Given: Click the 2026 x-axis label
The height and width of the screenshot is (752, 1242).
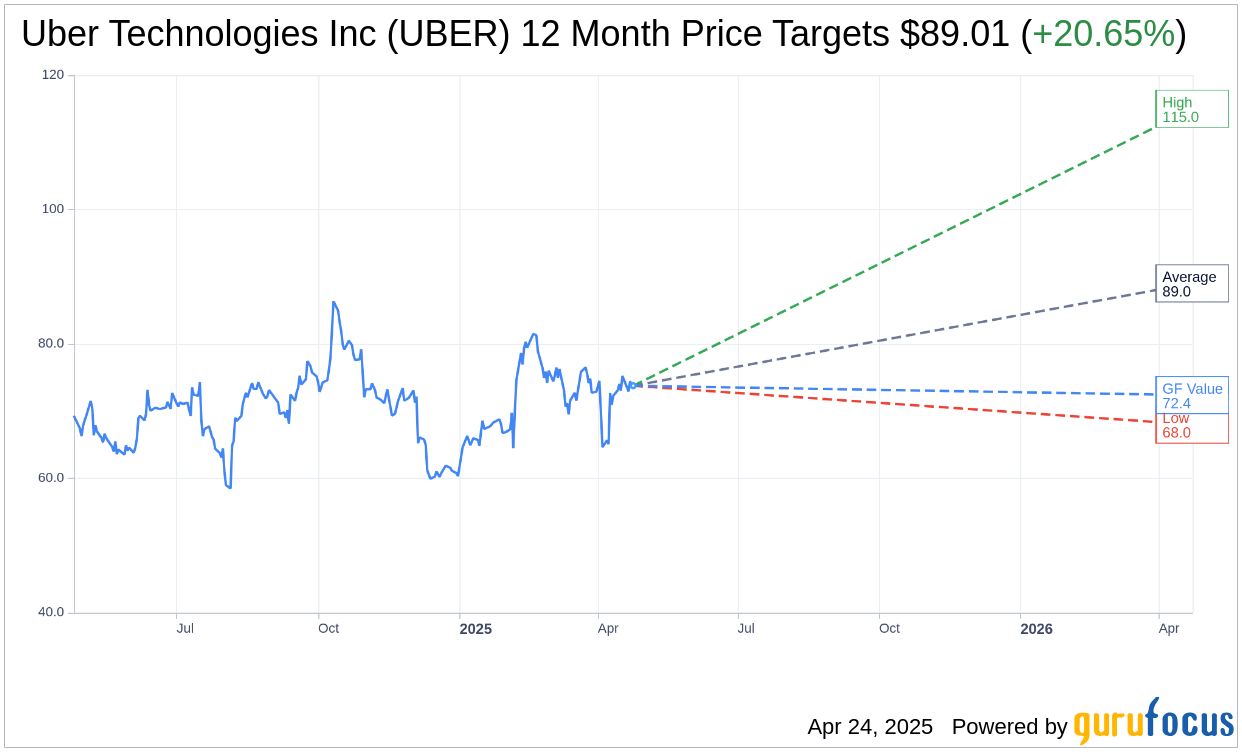Looking at the screenshot, I should pos(1036,629).
